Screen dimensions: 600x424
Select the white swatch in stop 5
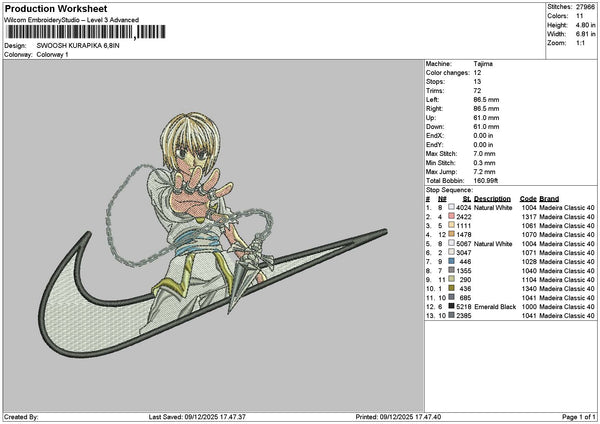(452, 243)
